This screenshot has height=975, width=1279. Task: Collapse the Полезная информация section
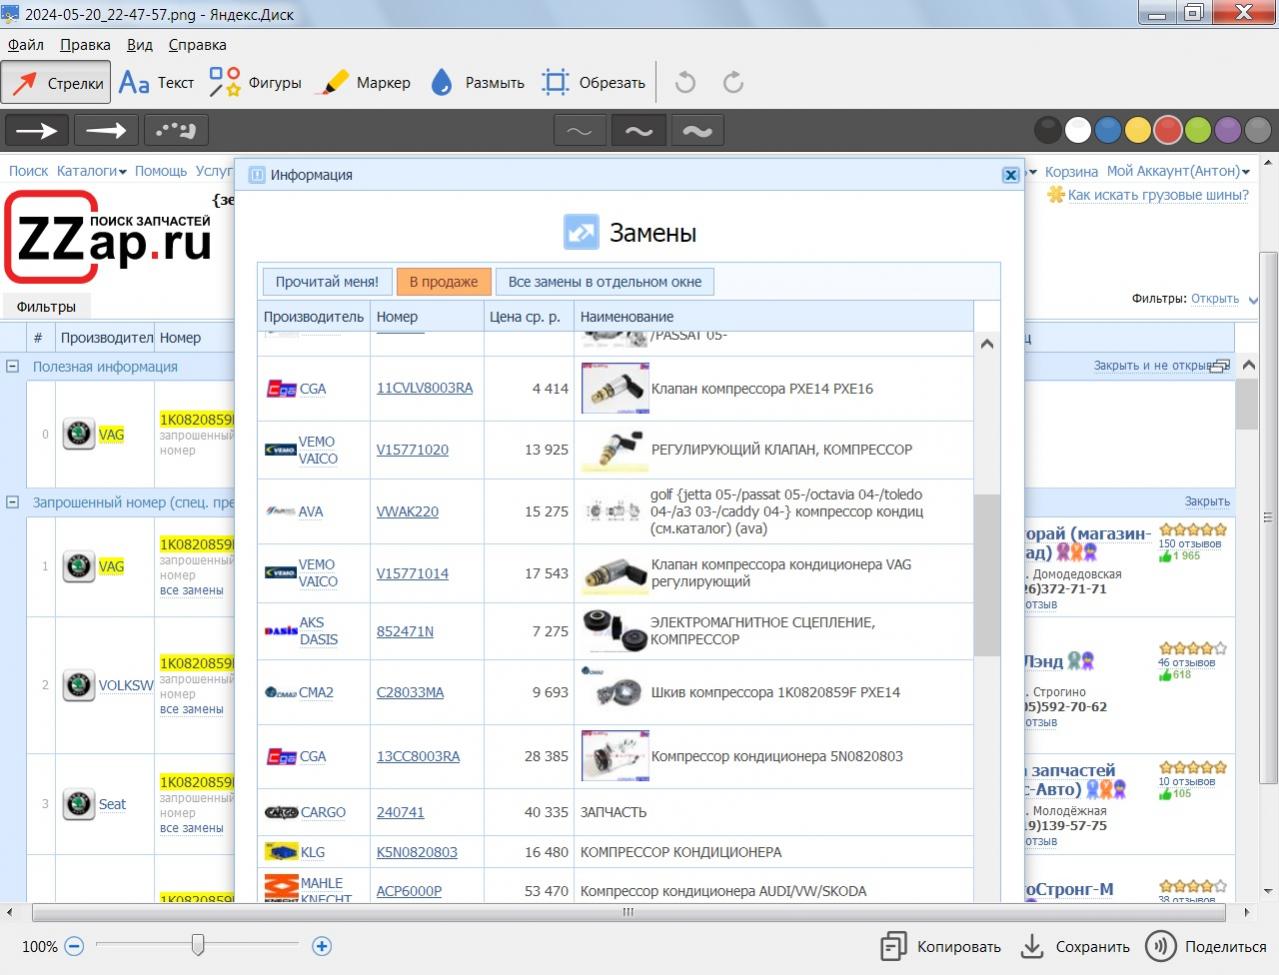(x=13, y=366)
